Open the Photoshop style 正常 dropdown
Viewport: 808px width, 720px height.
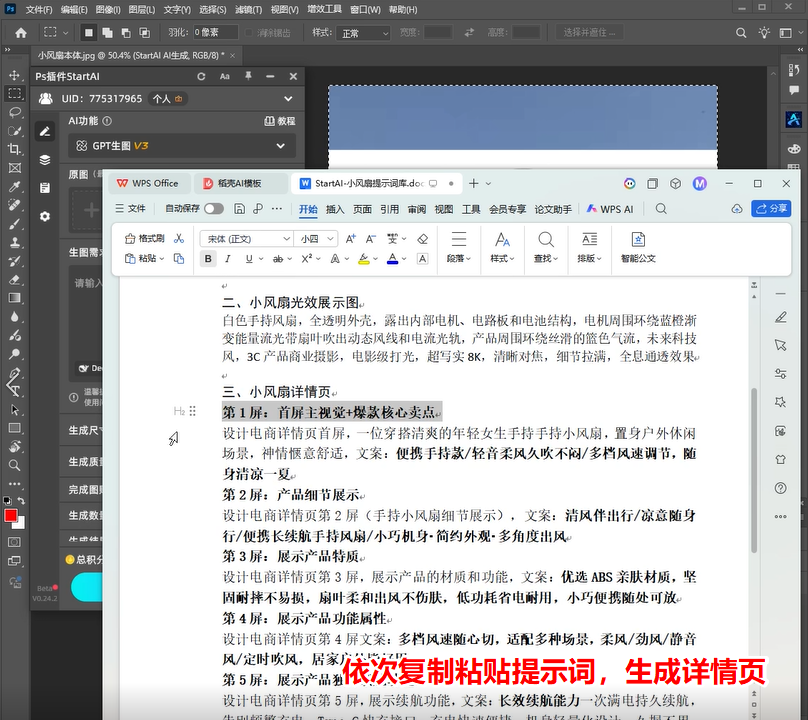pyautogui.click(x=363, y=34)
